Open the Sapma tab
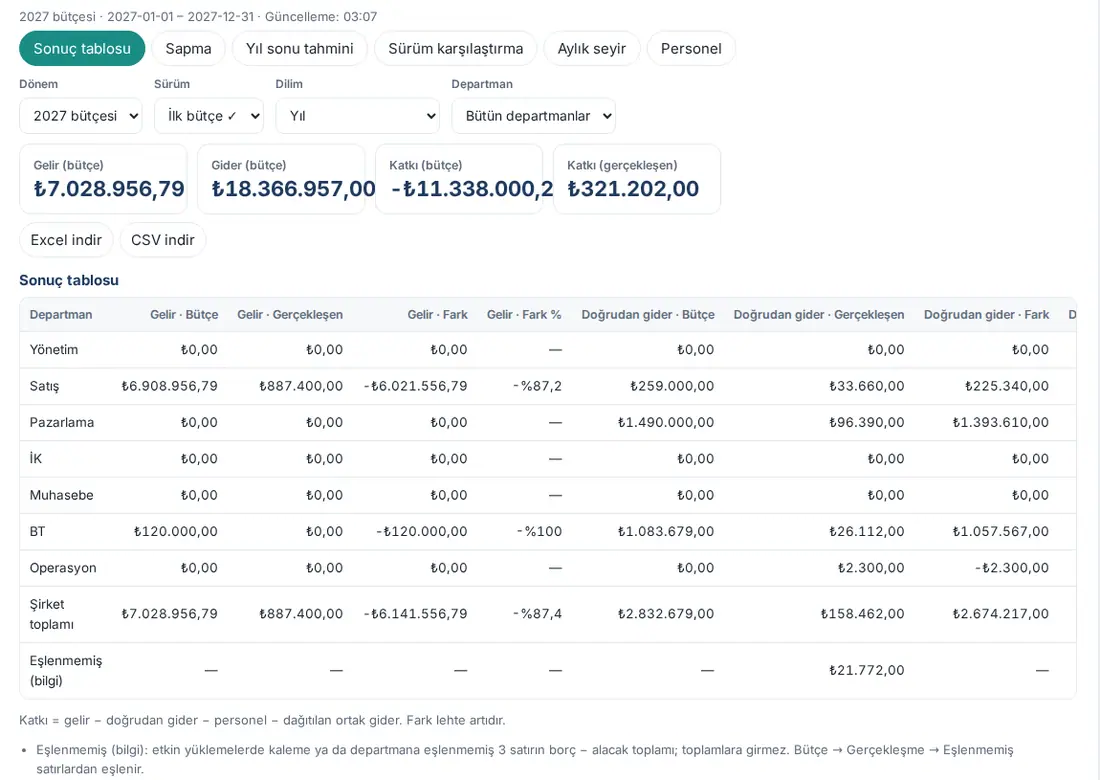Image resolution: width=1100 pixels, height=780 pixels. pyautogui.click(x=188, y=48)
